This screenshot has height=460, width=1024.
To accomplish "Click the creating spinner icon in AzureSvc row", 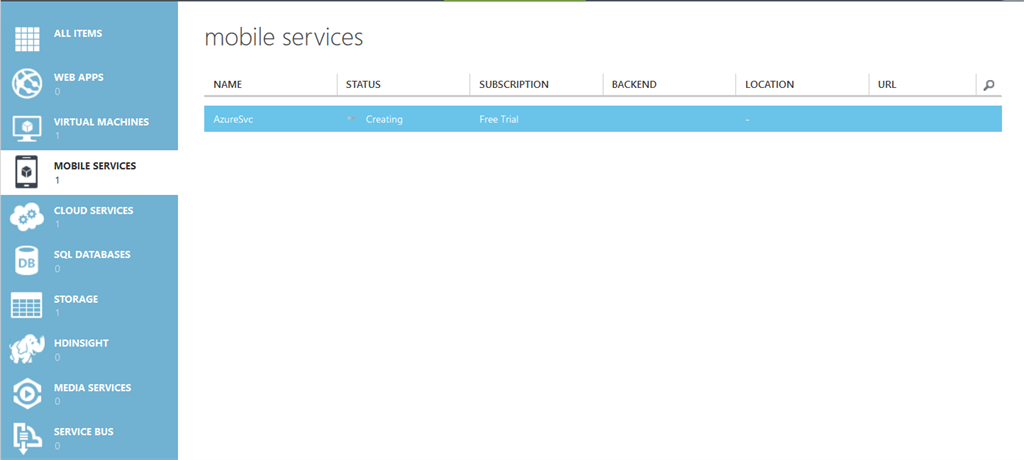I will coord(351,119).
